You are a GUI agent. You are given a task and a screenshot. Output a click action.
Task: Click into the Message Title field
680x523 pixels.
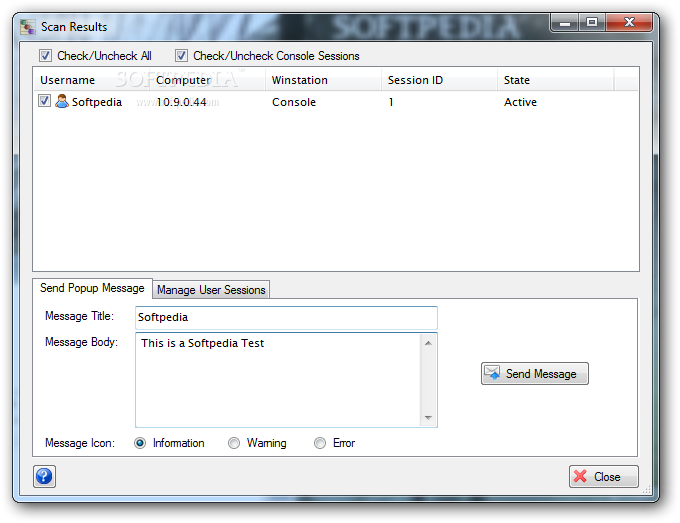tap(286, 317)
